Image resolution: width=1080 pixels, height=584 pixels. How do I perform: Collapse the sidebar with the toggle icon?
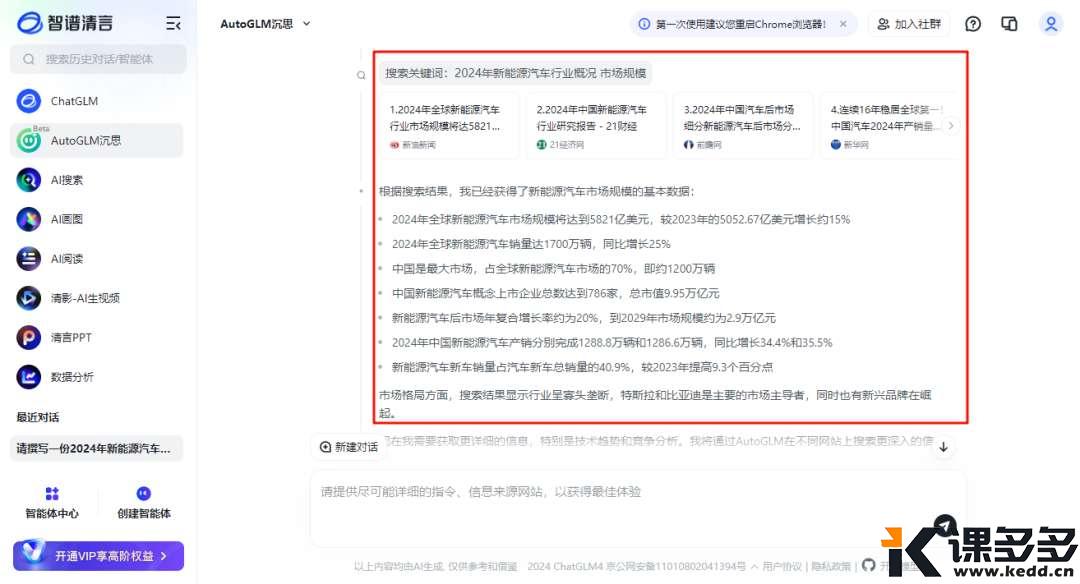(x=173, y=23)
